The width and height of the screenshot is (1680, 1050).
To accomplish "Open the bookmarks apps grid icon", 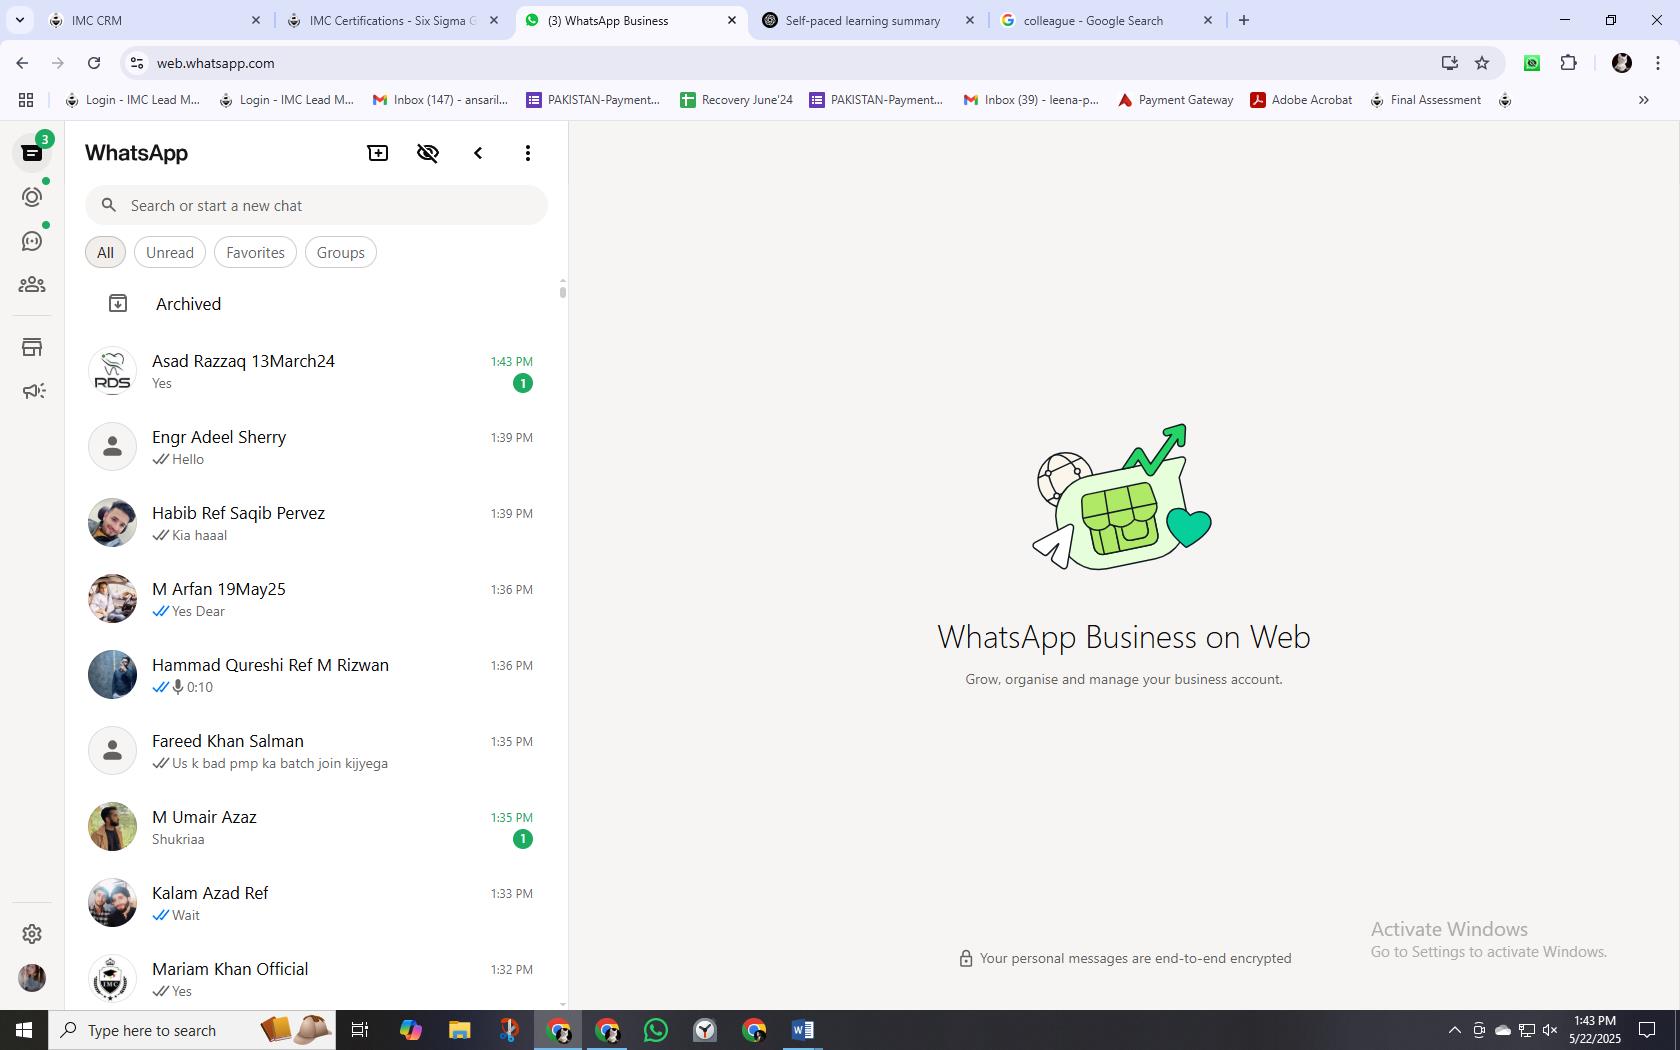I will (26, 100).
